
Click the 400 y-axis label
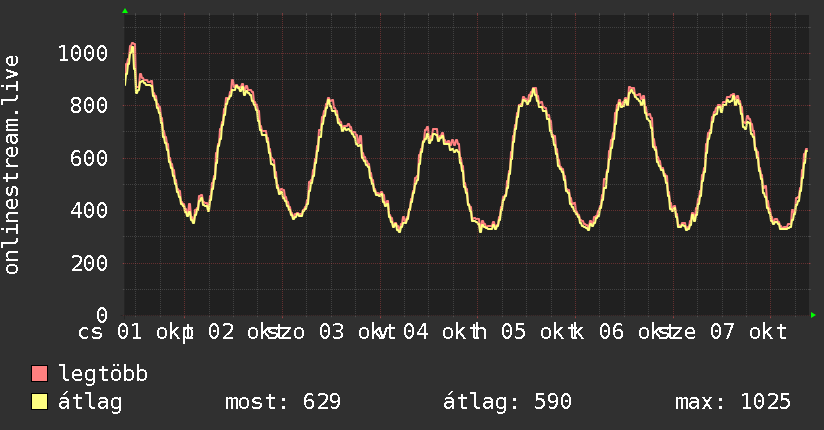89,211
